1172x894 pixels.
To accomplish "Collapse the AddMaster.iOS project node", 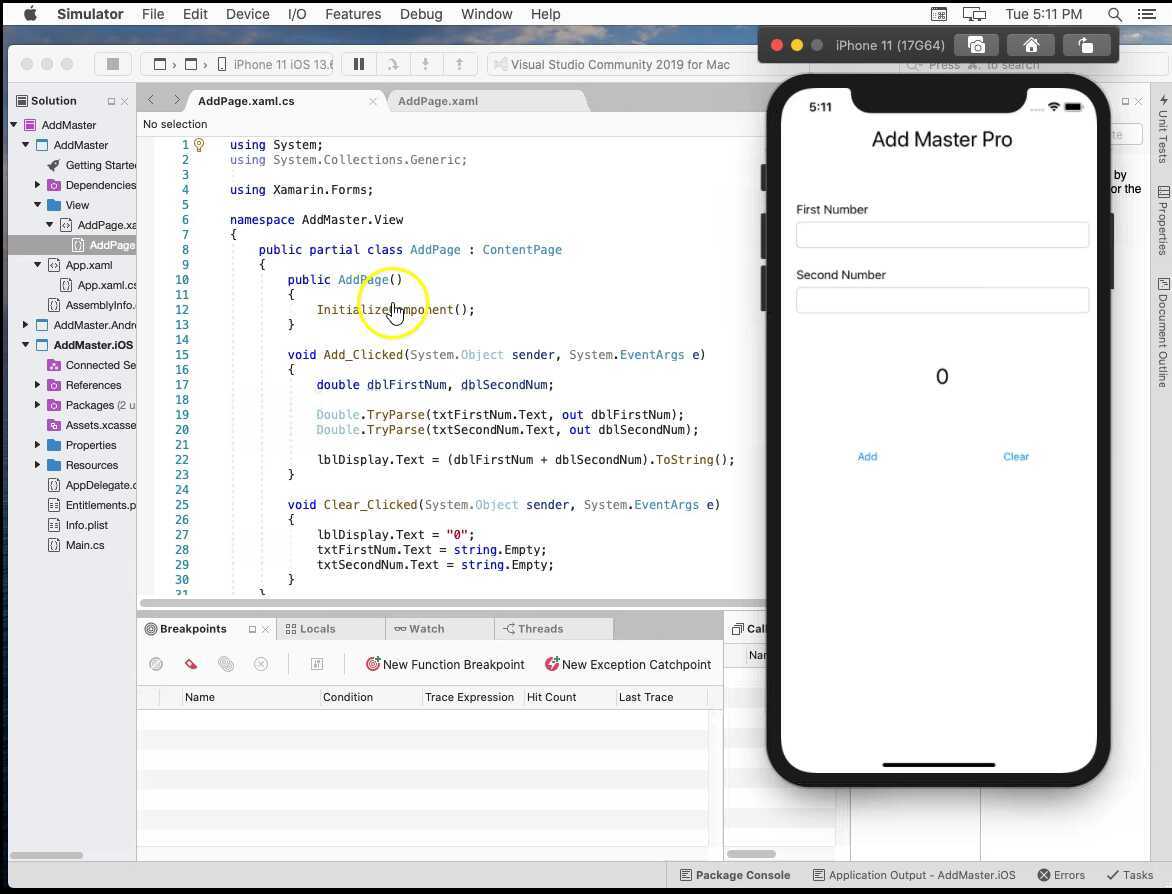I will [x=24, y=344].
